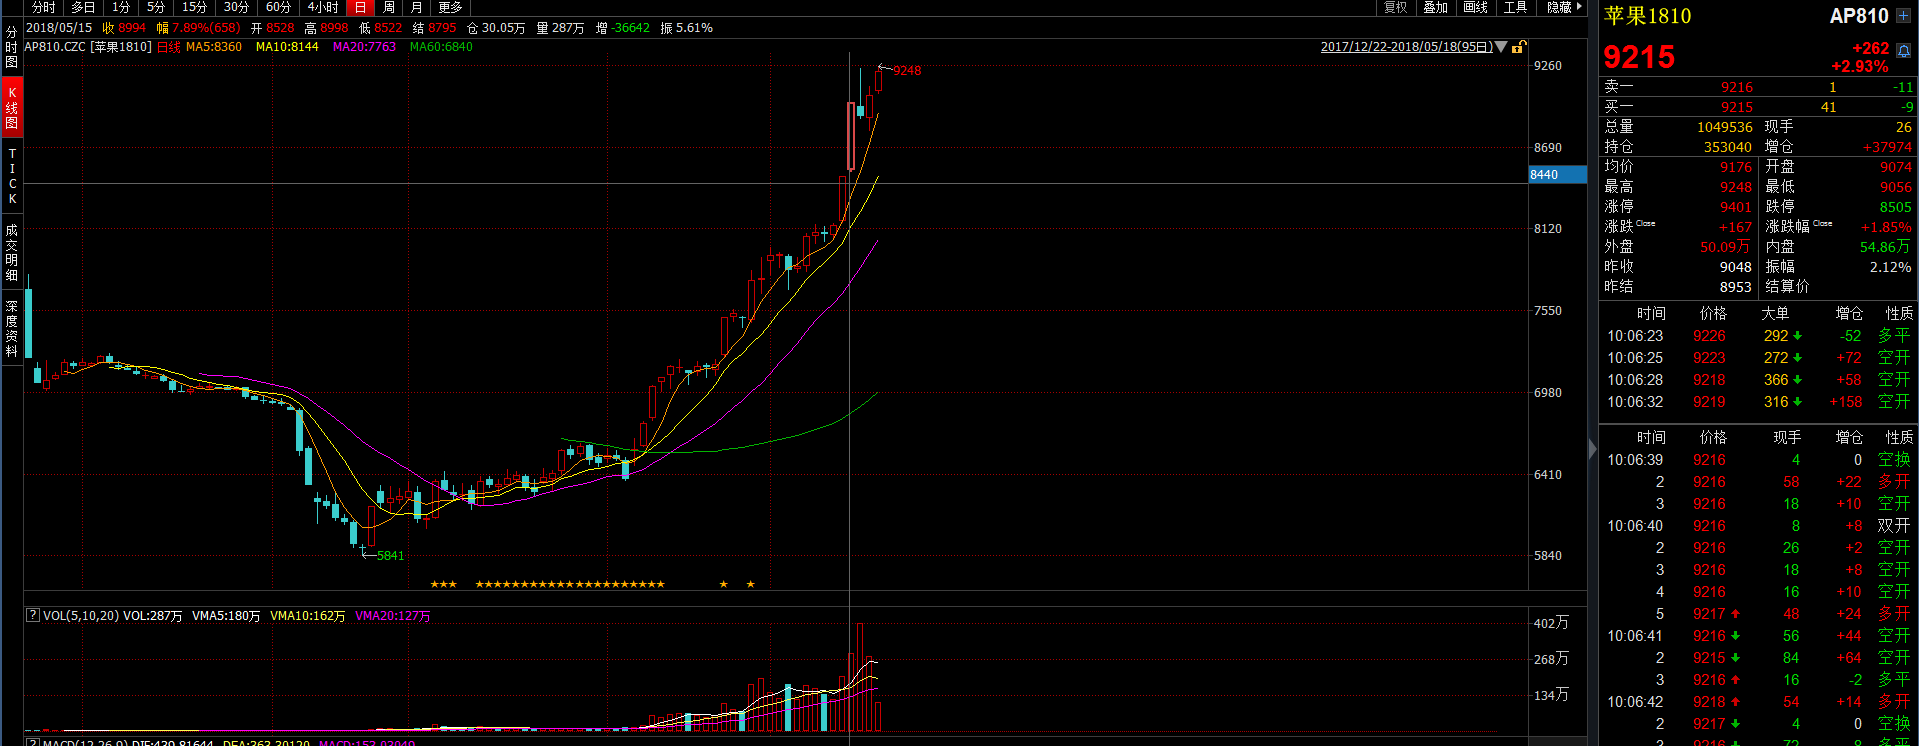Screen dimensions: 1919x746
Task: Toggle the date range lock icon
Action: pyautogui.click(x=1518, y=47)
